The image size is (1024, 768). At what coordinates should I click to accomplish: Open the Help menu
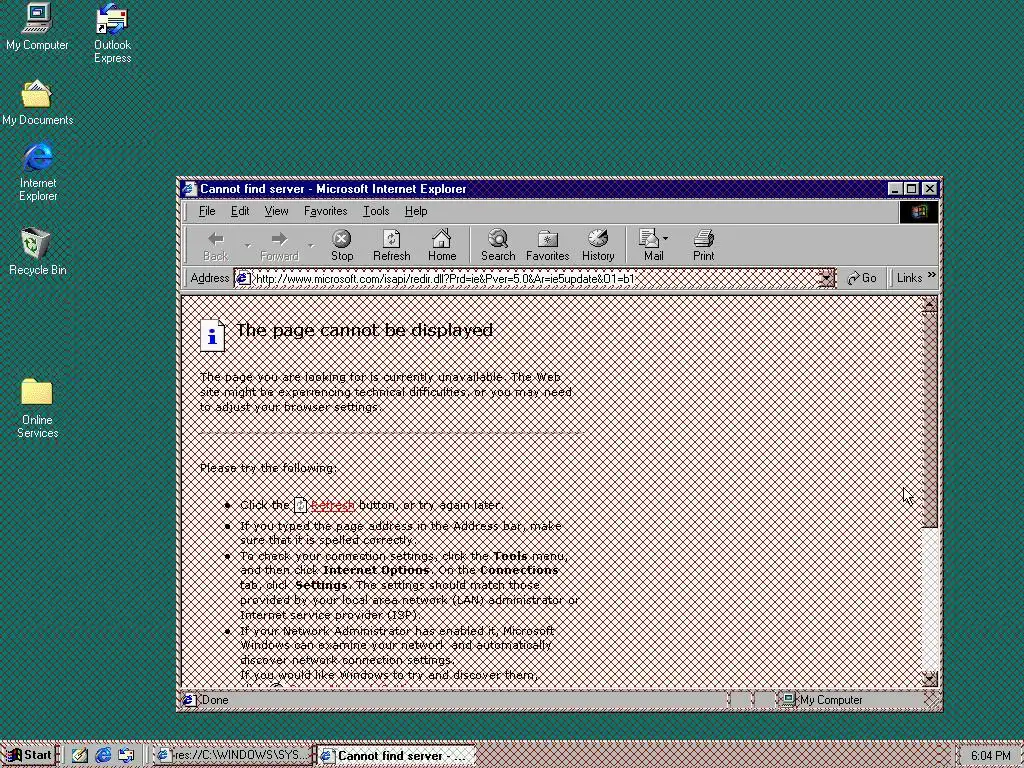click(416, 211)
